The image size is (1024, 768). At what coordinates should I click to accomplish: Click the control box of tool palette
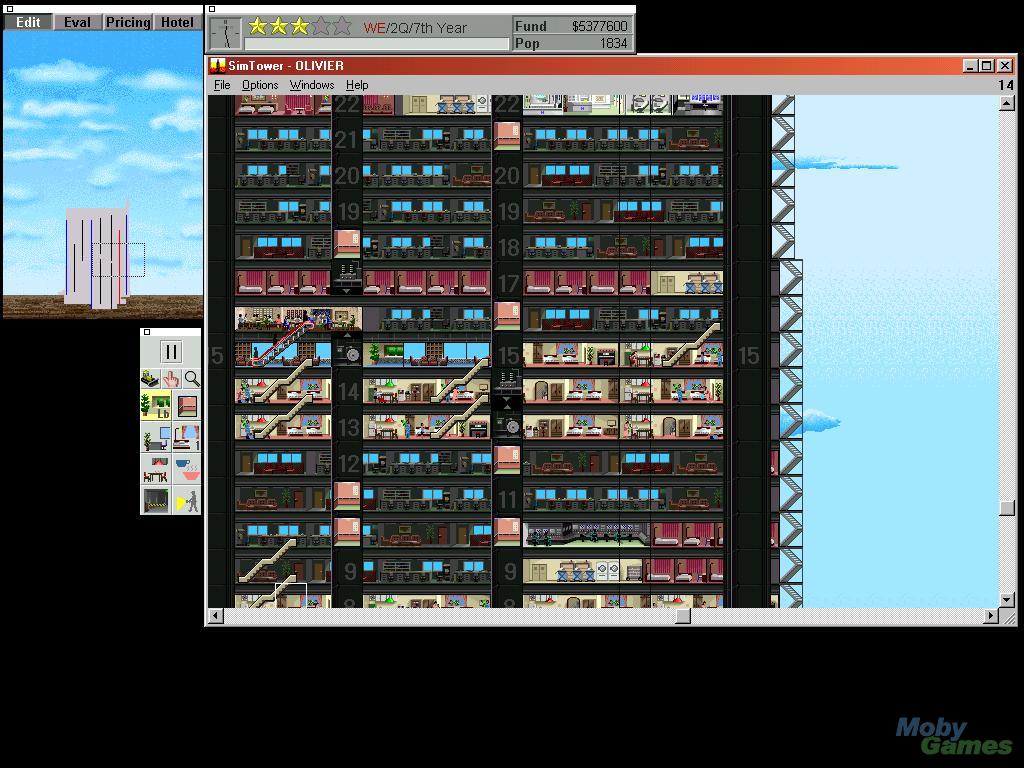[x=147, y=332]
